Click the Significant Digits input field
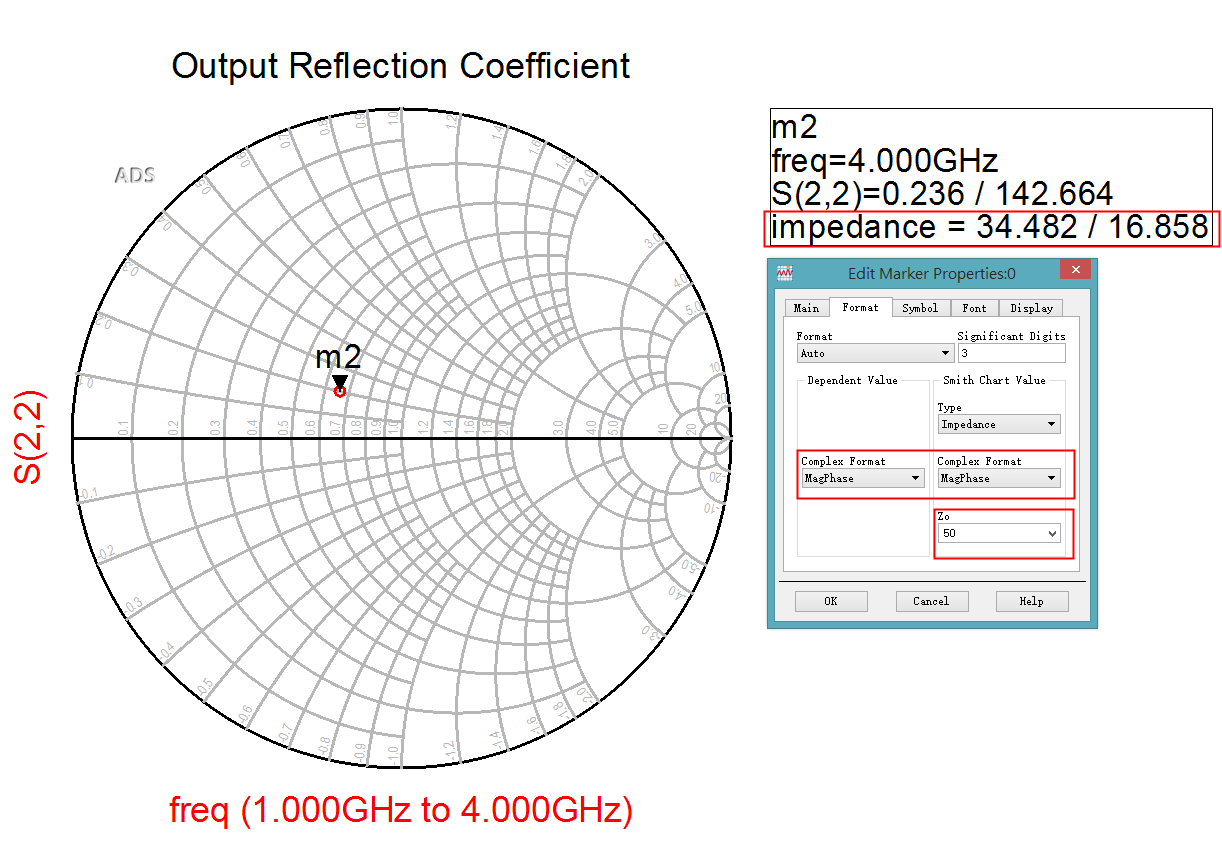 (x=1011, y=353)
